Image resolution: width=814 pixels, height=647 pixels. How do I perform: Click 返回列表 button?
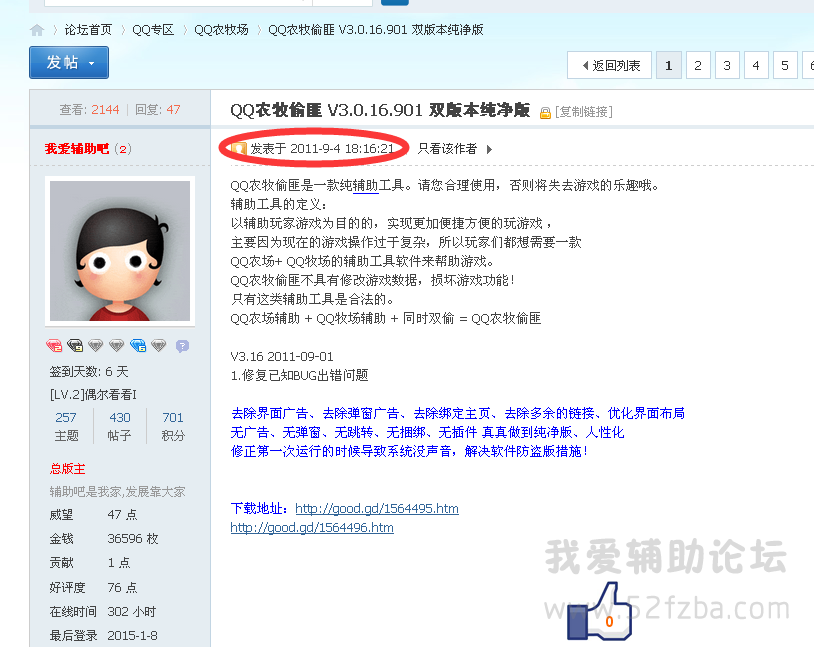609,65
